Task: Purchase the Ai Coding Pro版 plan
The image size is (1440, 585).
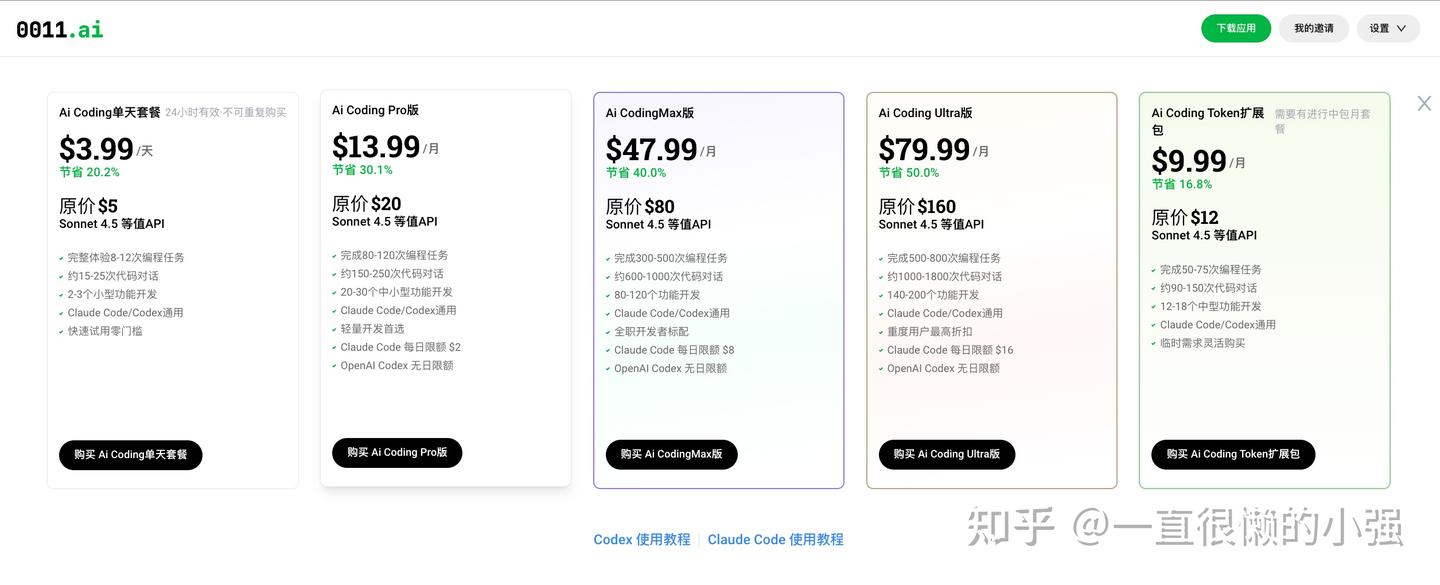Action: coord(397,453)
